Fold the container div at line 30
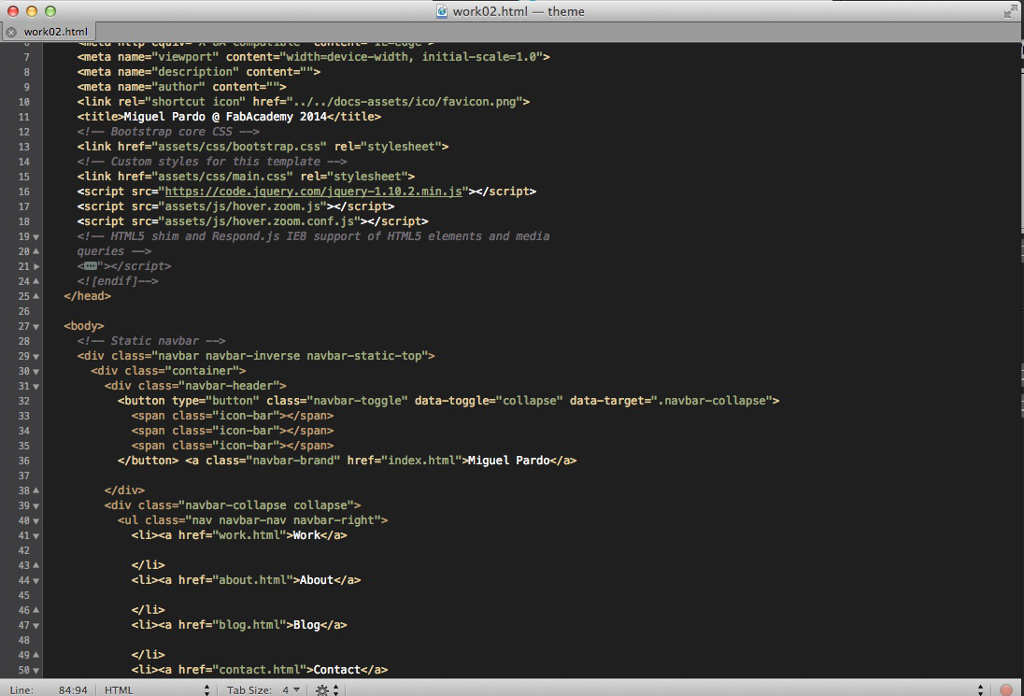Image resolution: width=1024 pixels, height=696 pixels. tap(36, 372)
